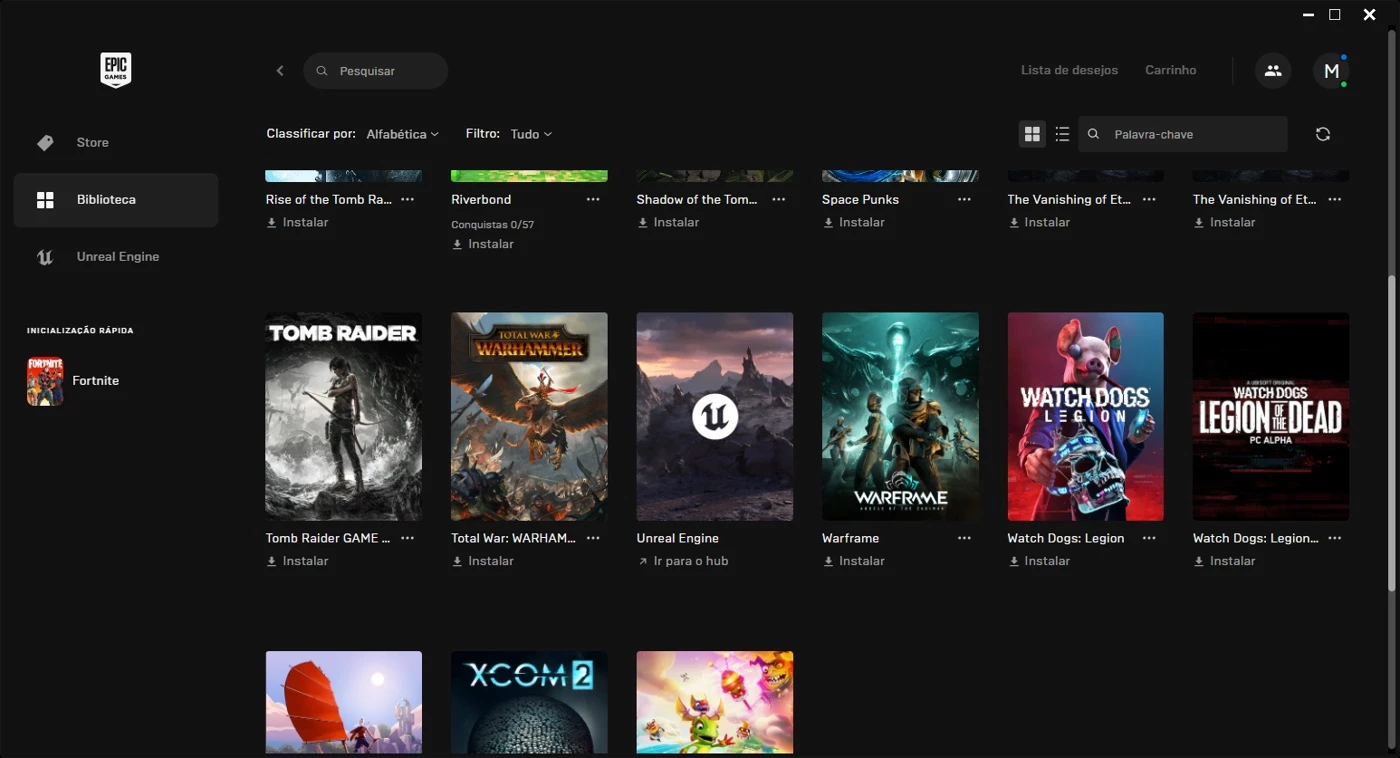Open the Total War Warhammer cover
1400x758 pixels.
coord(529,417)
